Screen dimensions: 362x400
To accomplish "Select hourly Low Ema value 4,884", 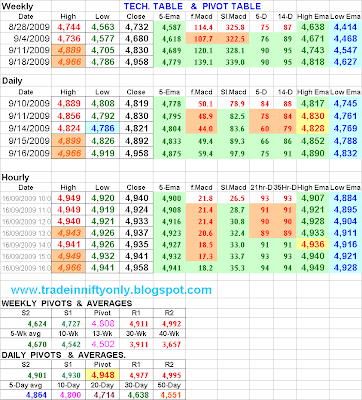I will [345, 198].
